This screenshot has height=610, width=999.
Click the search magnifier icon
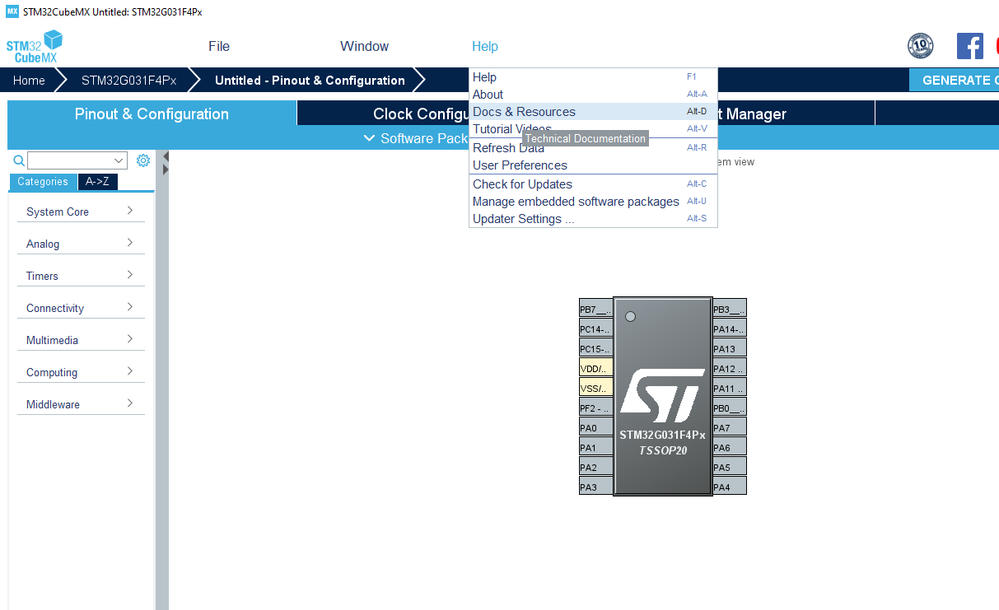point(19,161)
